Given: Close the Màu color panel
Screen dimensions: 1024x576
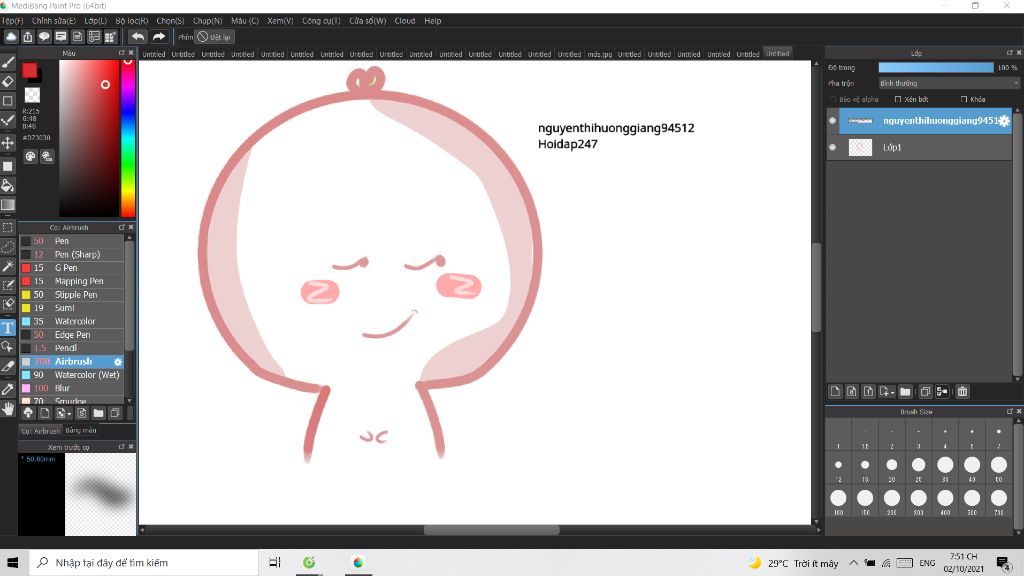Looking at the screenshot, I should click(131, 53).
